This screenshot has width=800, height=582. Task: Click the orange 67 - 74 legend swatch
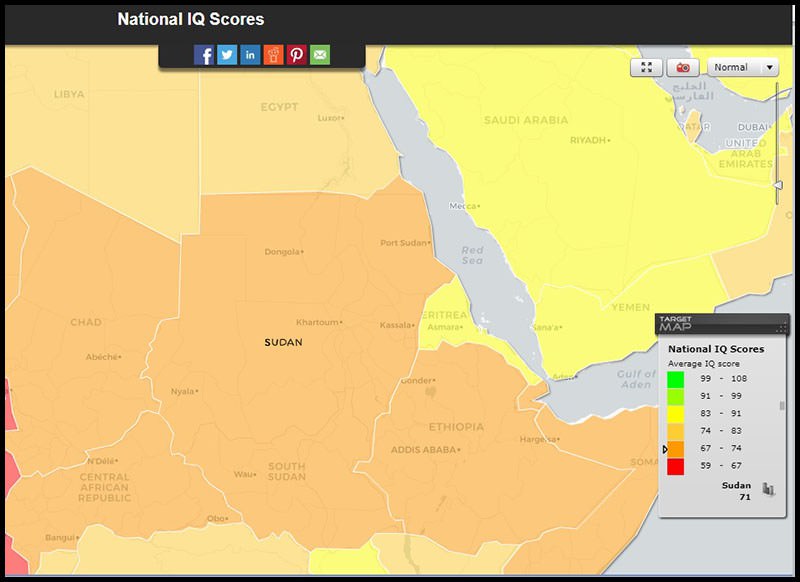(675, 449)
